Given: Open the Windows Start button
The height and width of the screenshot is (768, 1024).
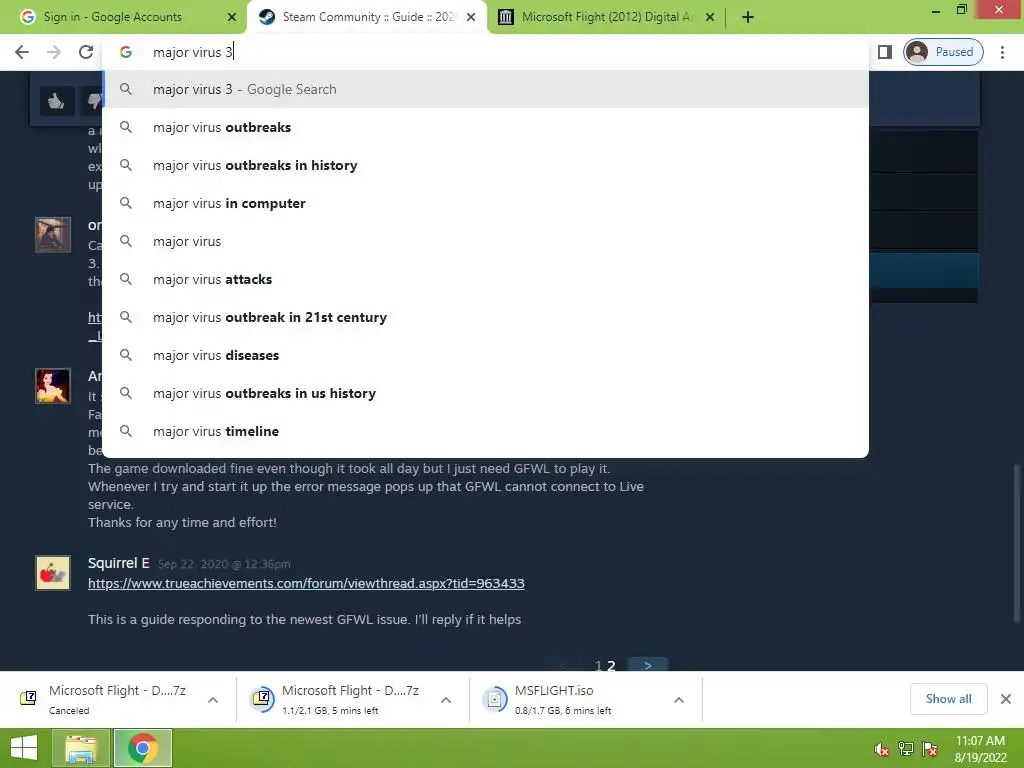Looking at the screenshot, I should 24,748.
